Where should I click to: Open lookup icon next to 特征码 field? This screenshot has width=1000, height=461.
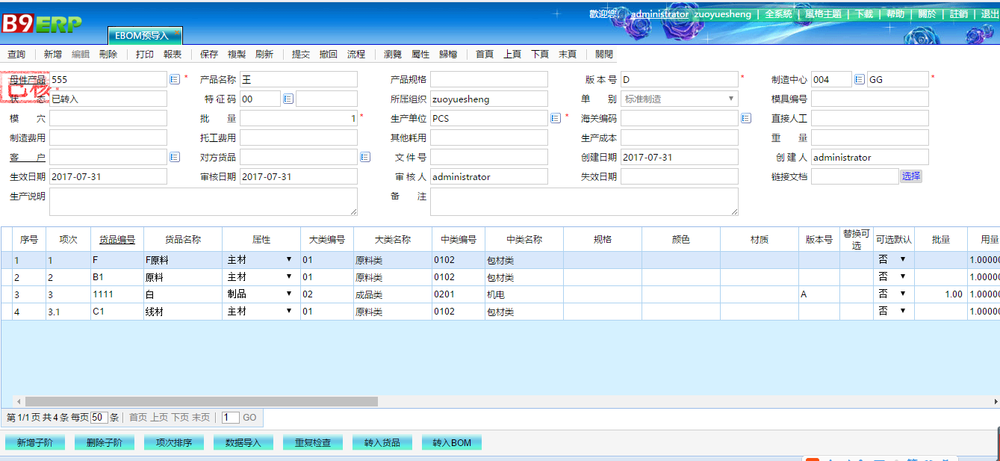click(x=287, y=99)
